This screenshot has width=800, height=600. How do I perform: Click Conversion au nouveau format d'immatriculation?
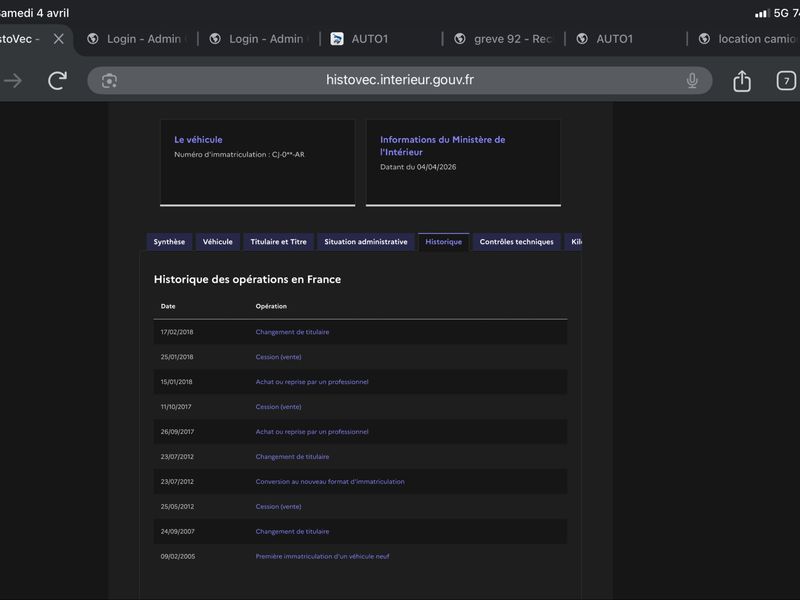coord(330,482)
